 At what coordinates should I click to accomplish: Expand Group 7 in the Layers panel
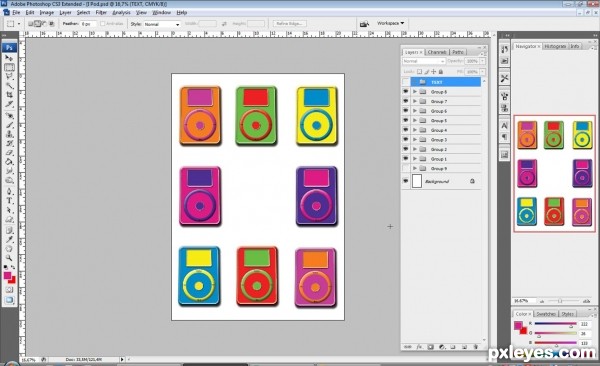click(x=415, y=101)
